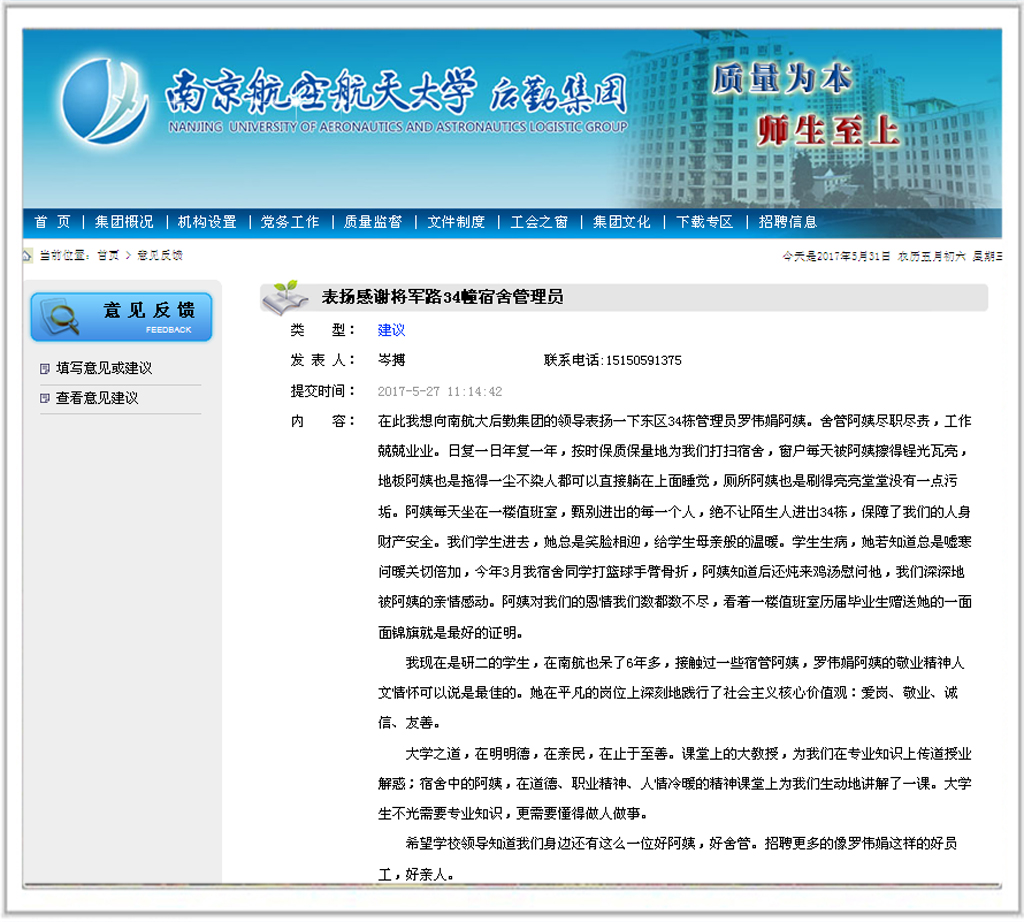The width and height of the screenshot is (1024, 922).
Task: Click the 质量为本 师生至上 slogan banner
Action: (807, 104)
